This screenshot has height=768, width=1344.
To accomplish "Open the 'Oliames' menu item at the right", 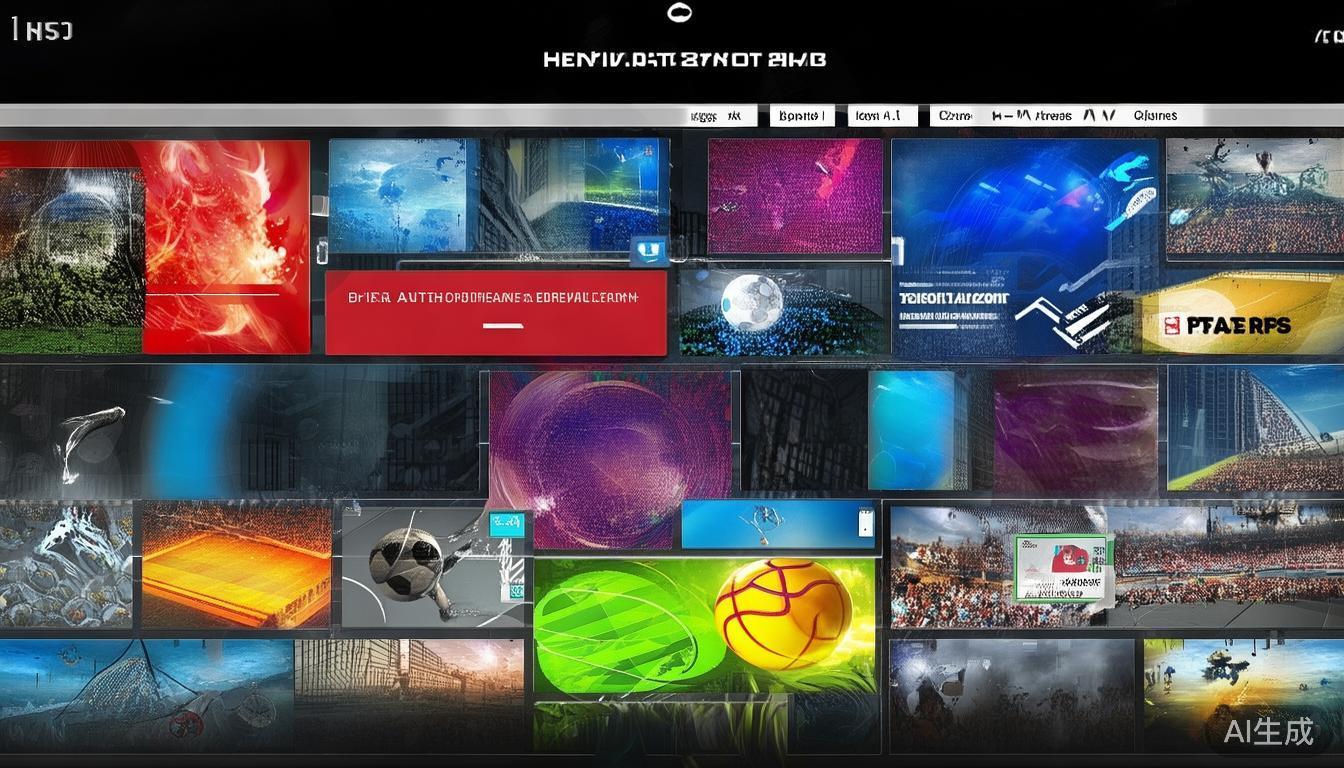I will click(1155, 116).
